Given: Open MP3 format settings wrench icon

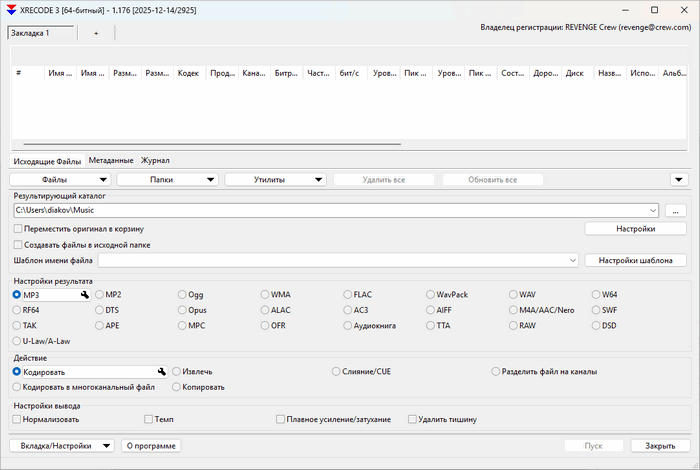Looking at the screenshot, I should click(x=85, y=295).
